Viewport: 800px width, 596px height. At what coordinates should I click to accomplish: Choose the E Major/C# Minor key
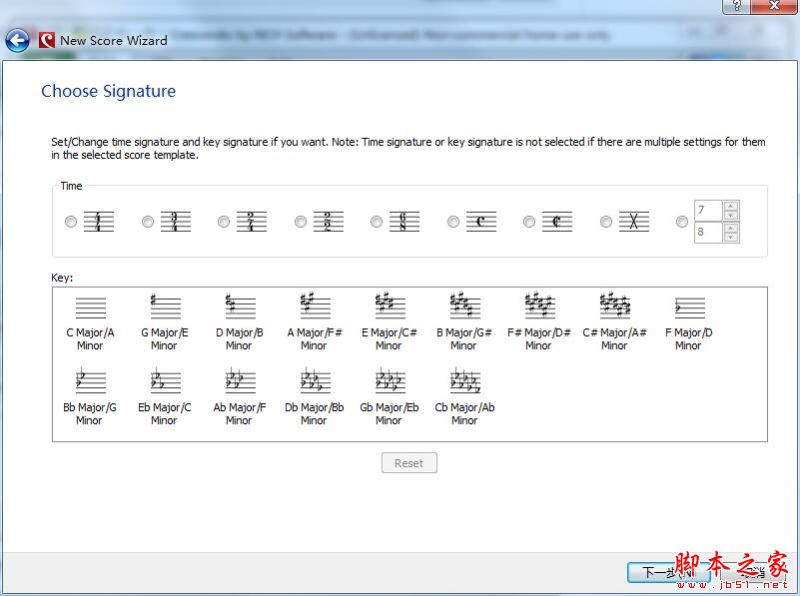coord(389,323)
